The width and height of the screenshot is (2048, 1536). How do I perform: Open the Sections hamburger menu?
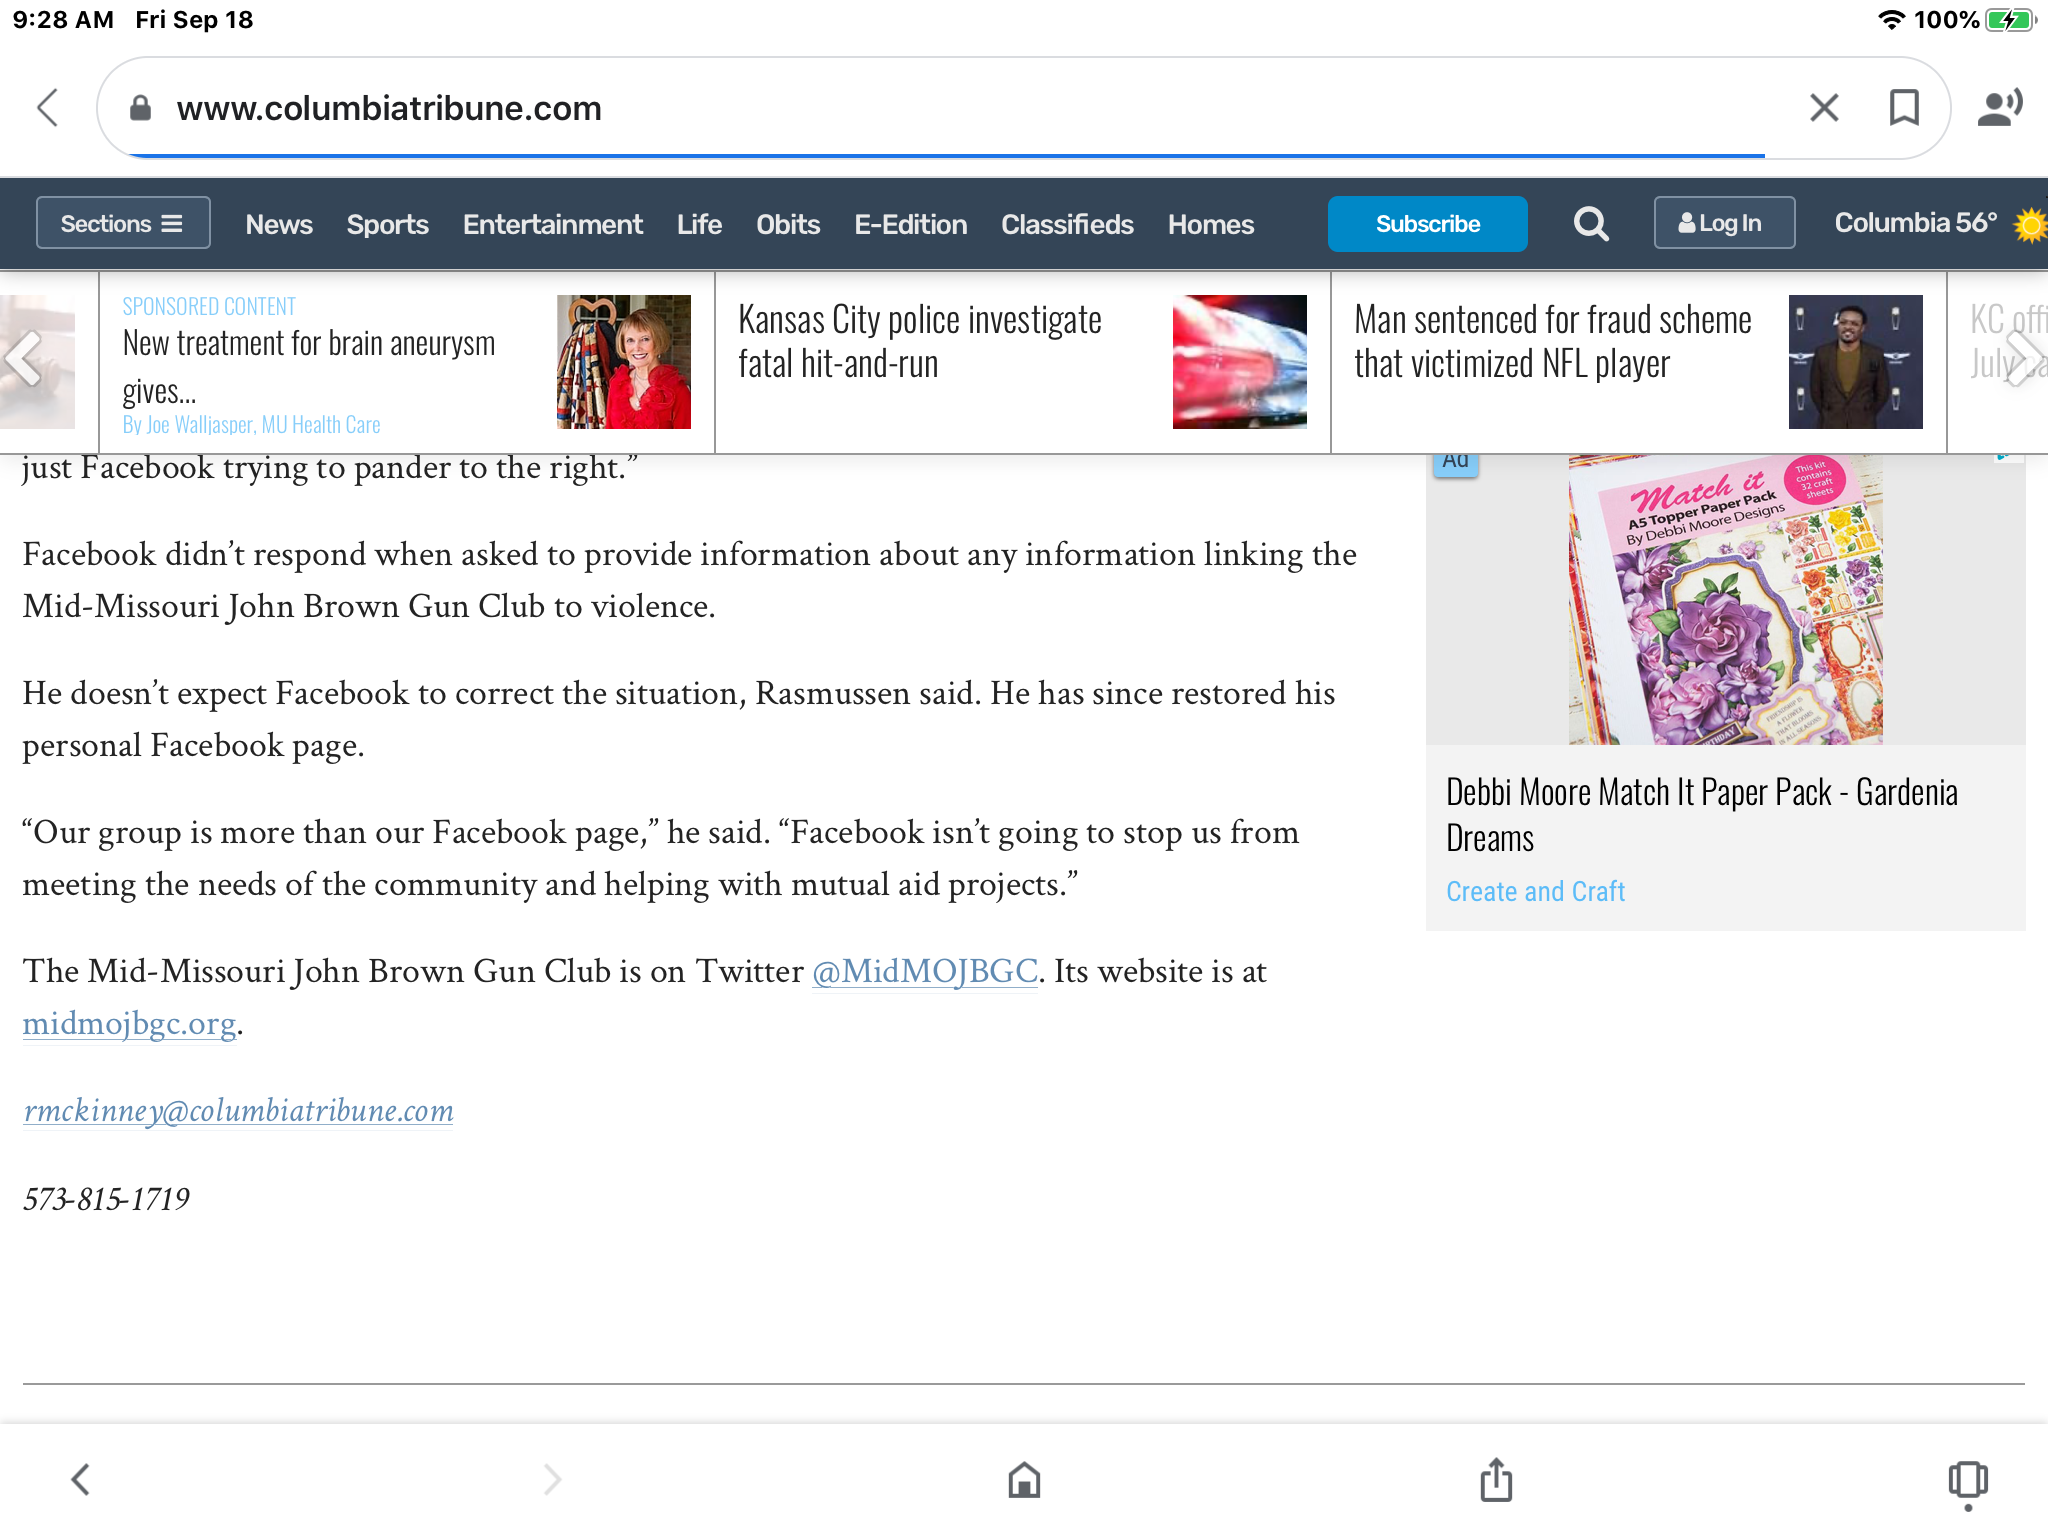123,223
